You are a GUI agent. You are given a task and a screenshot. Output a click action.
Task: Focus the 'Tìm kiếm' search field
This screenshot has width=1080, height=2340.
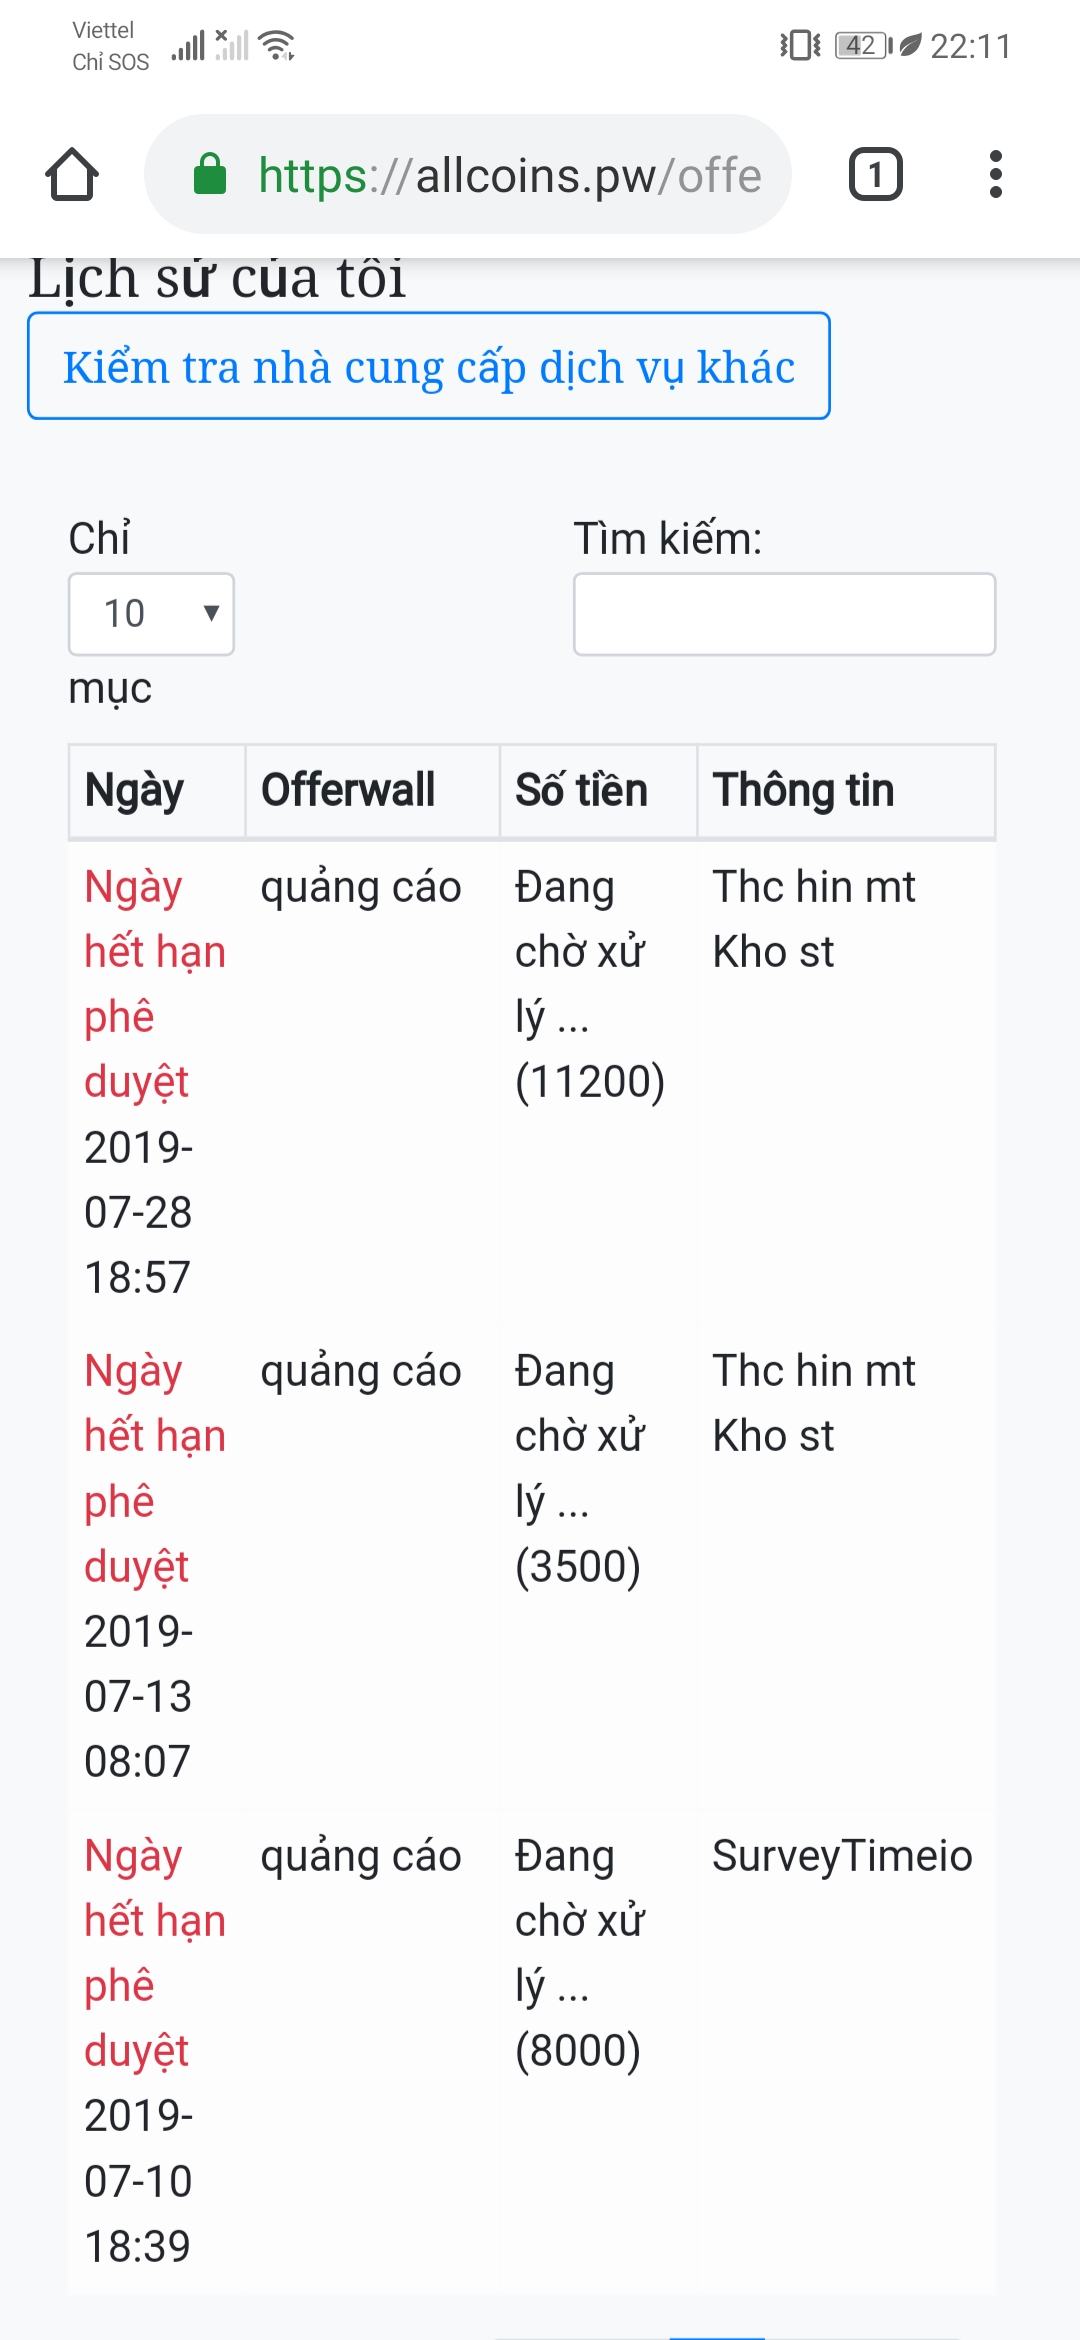(784, 614)
